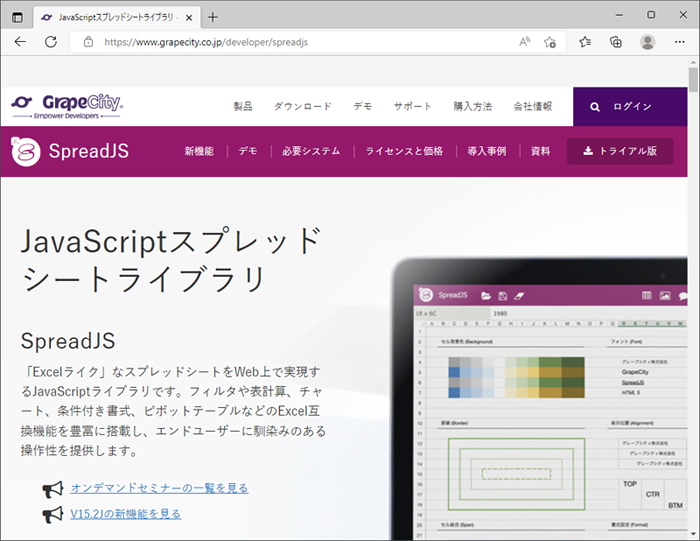Open オンデマンドセミナーの一覧を見る link
Image resolution: width=700 pixels, height=541 pixels.
[x=159, y=488]
